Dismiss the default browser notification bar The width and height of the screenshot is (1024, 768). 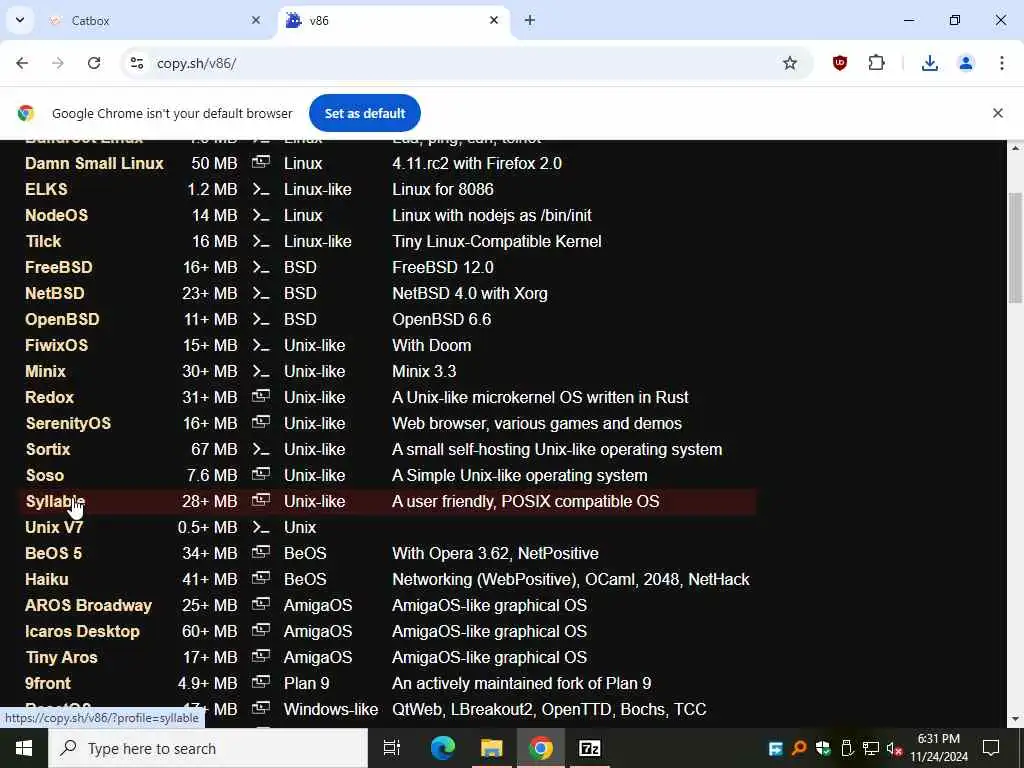tap(997, 113)
